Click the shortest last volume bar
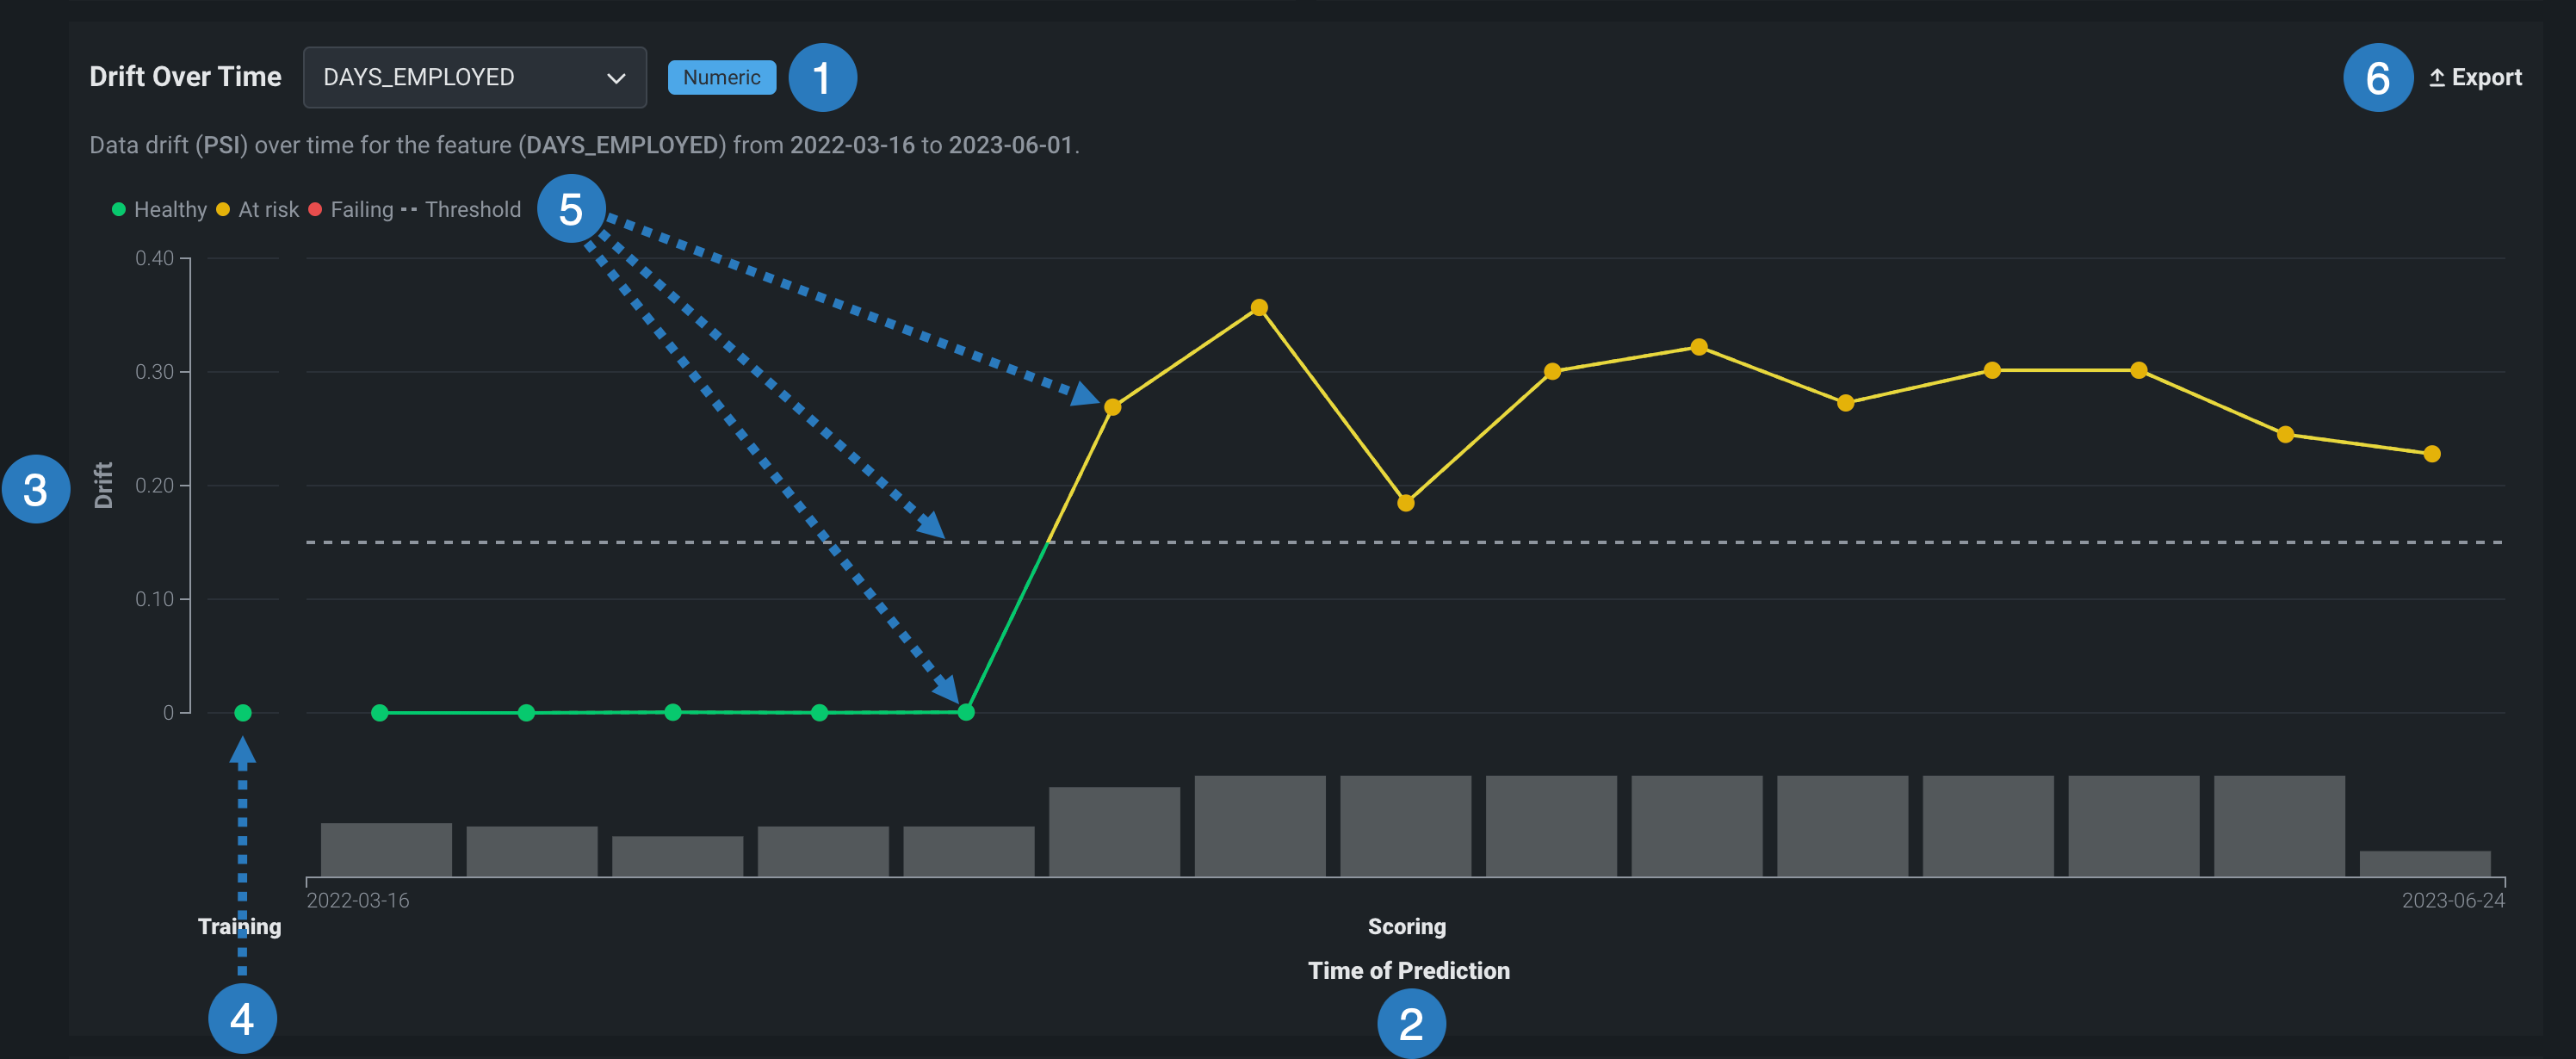 click(2425, 863)
